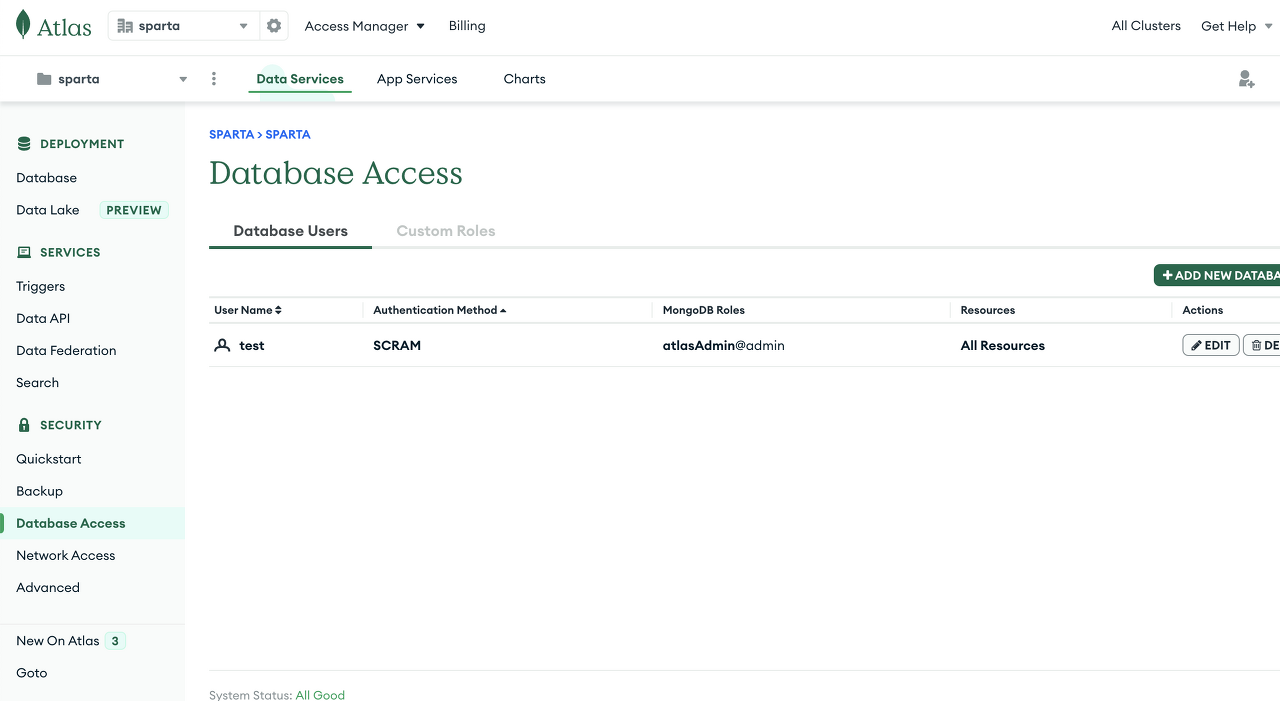Go to Database in sidebar
1280x701 pixels.
point(47,178)
